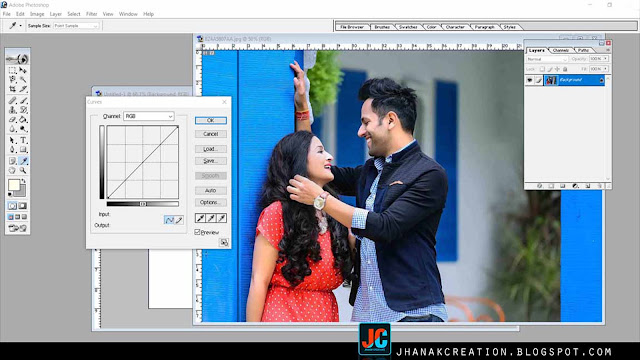Image resolution: width=640 pixels, height=360 pixels.
Task: Select the Rectangle shape tool
Action: click(23, 150)
